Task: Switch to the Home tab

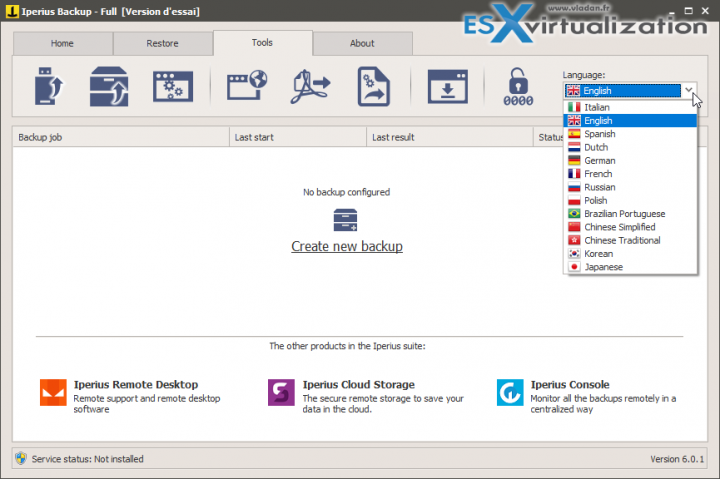Action: click(62, 43)
